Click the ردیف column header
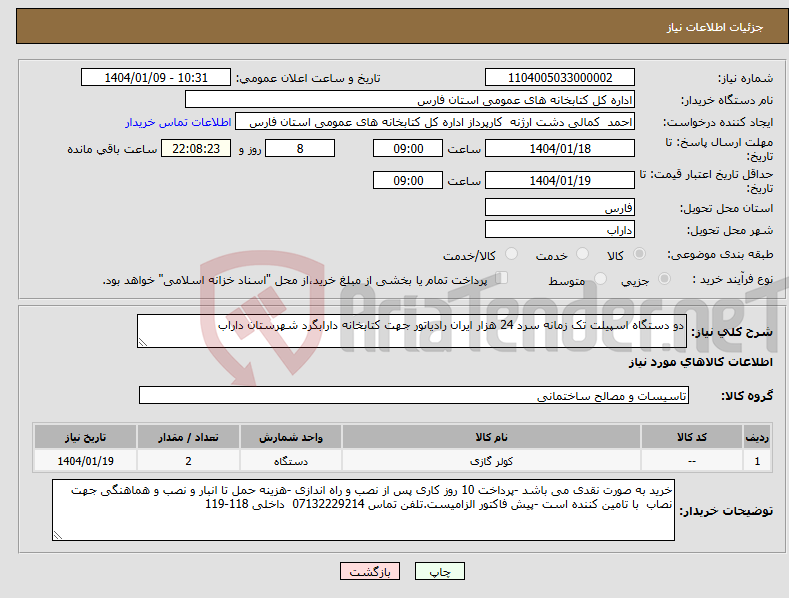Screen dimensions: 789x598 pos(757,437)
